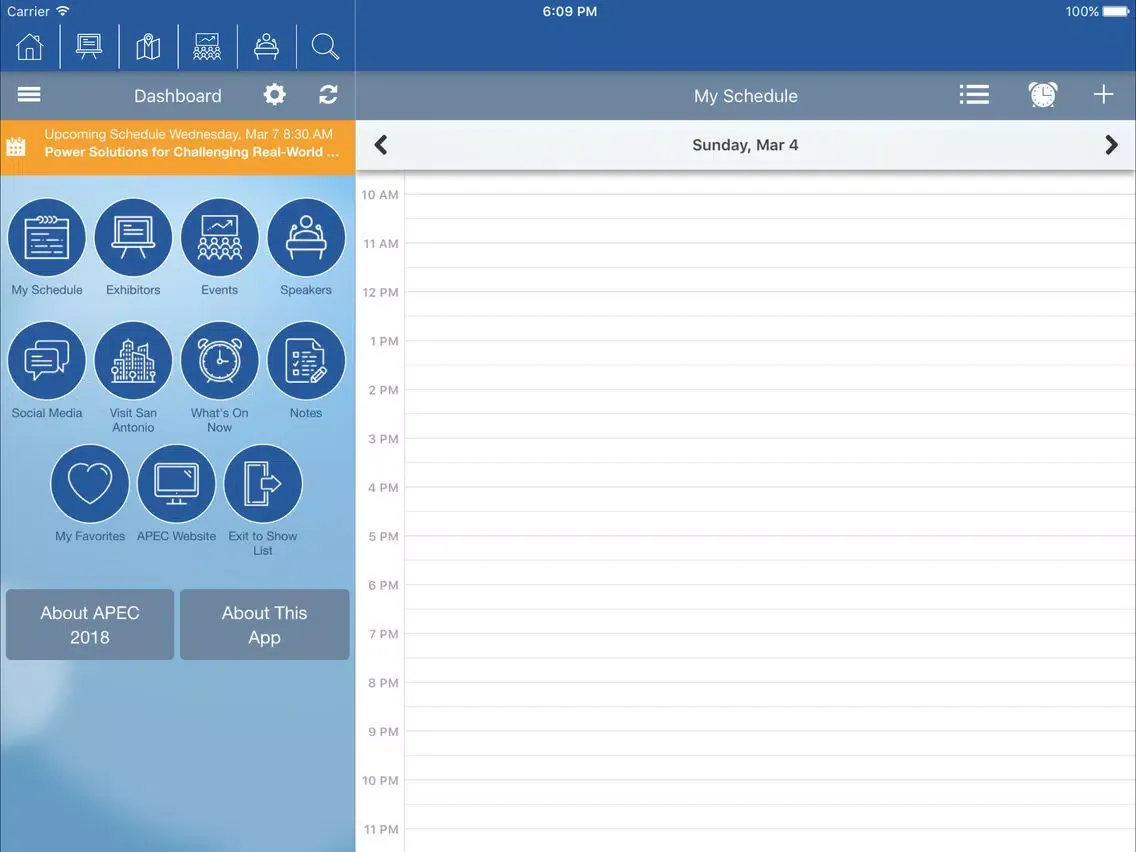Open Events from the top toolbar audience icon

click(206, 46)
